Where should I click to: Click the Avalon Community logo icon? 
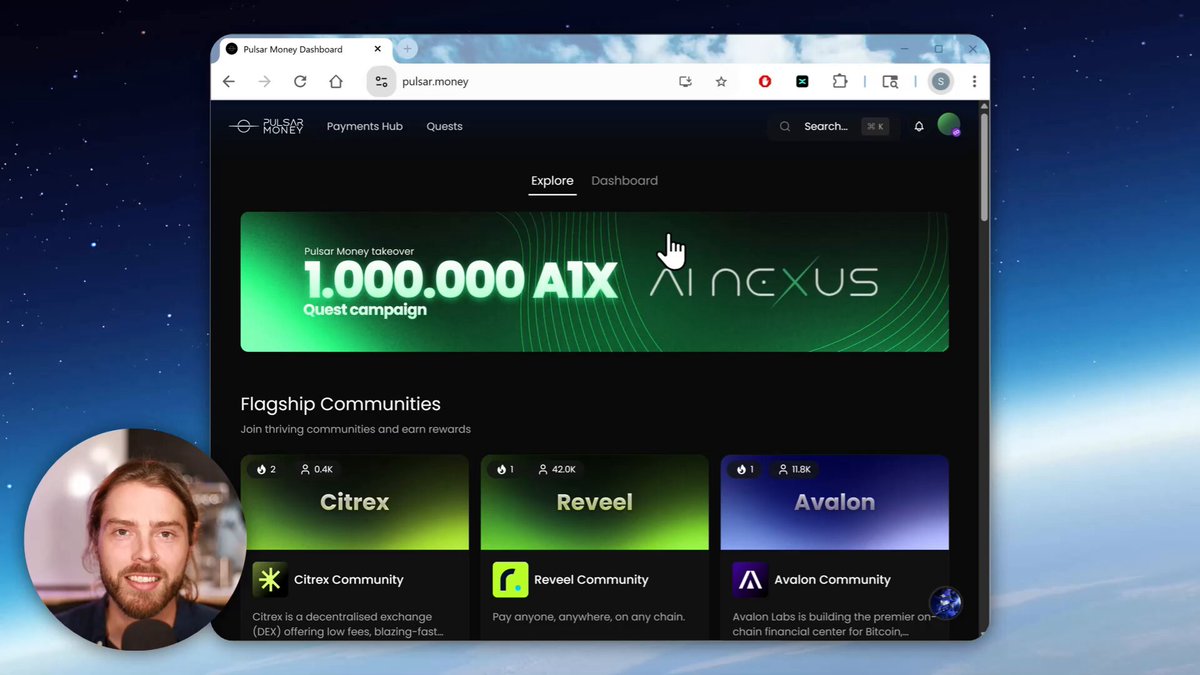pyautogui.click(x=750, y=580)
